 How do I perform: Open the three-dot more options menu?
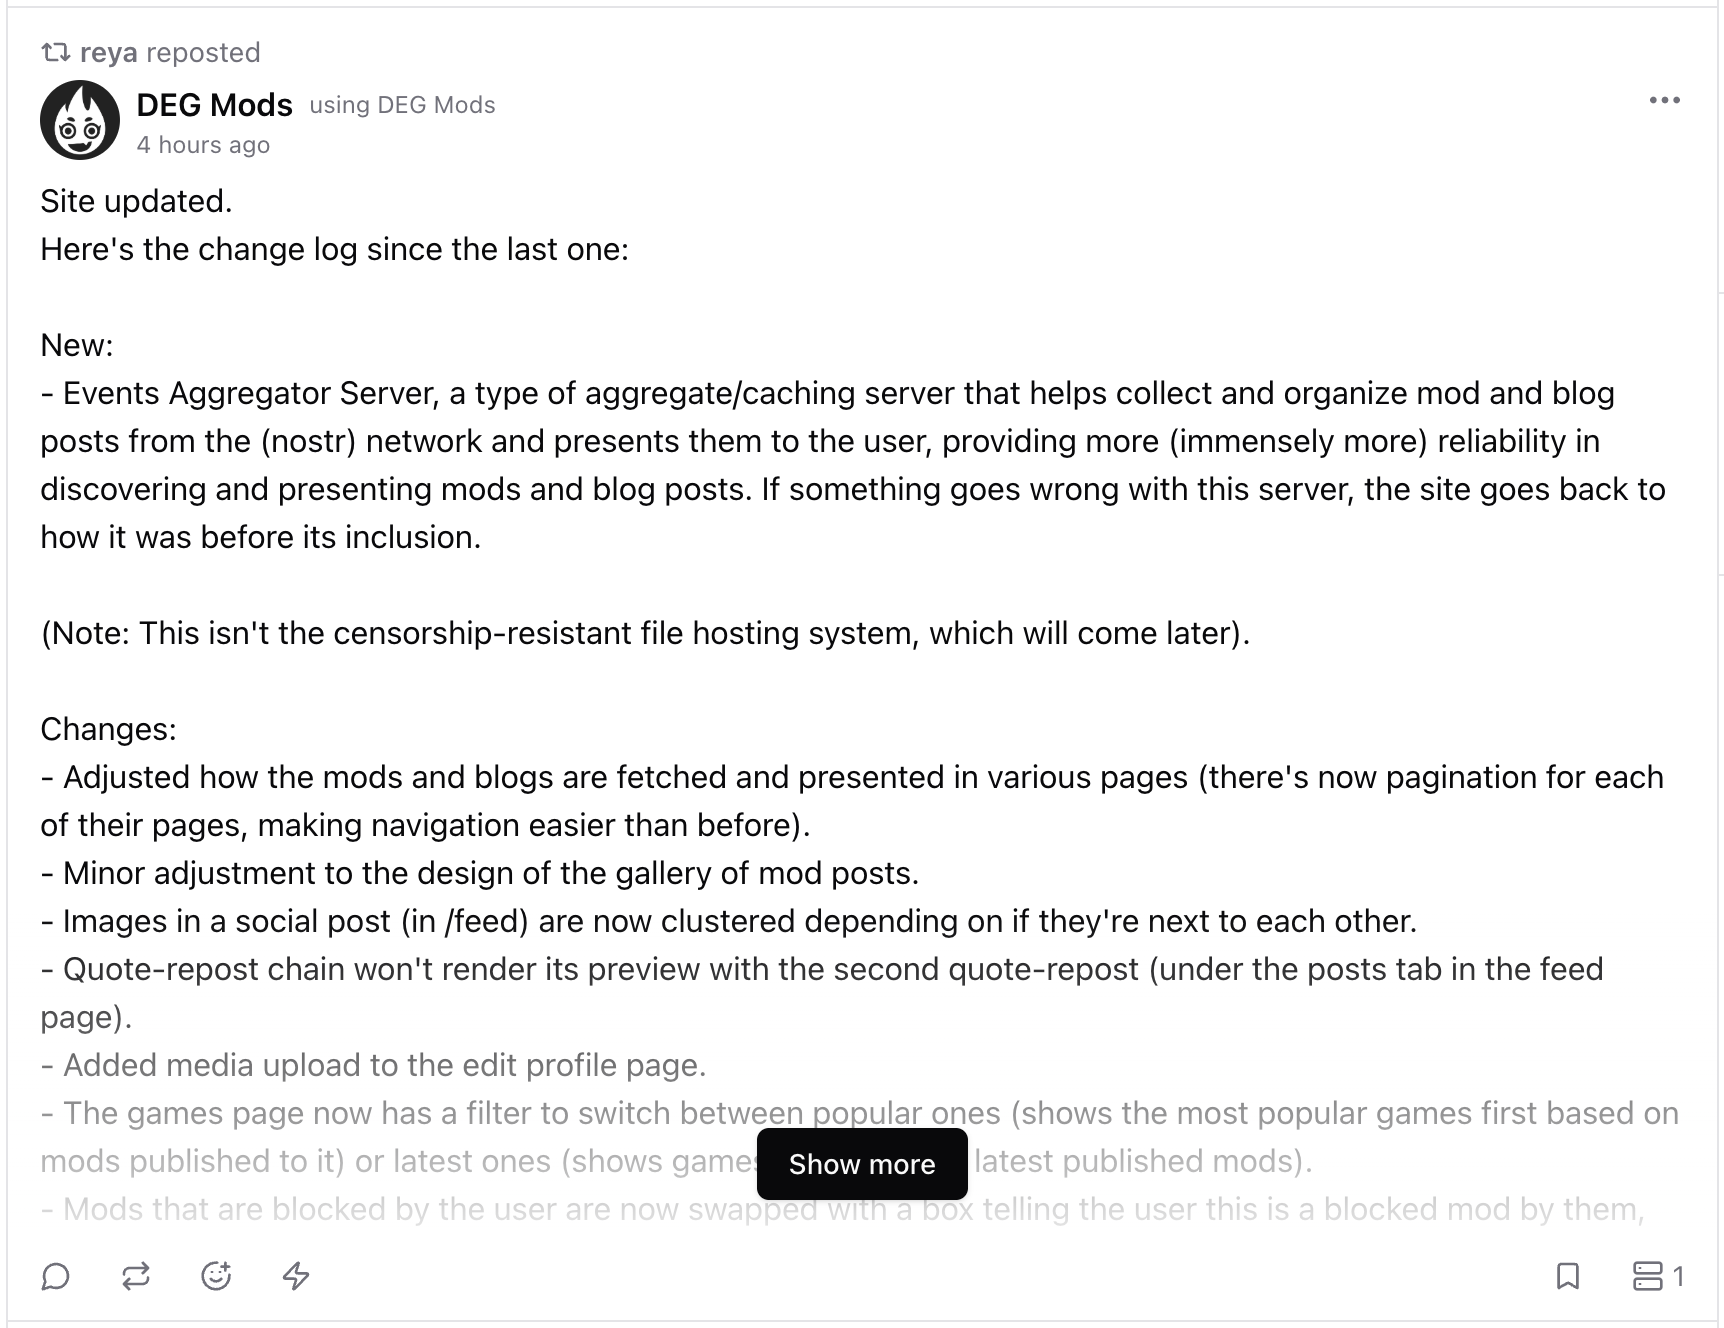pyautogui.click(x=1665, y=100)
